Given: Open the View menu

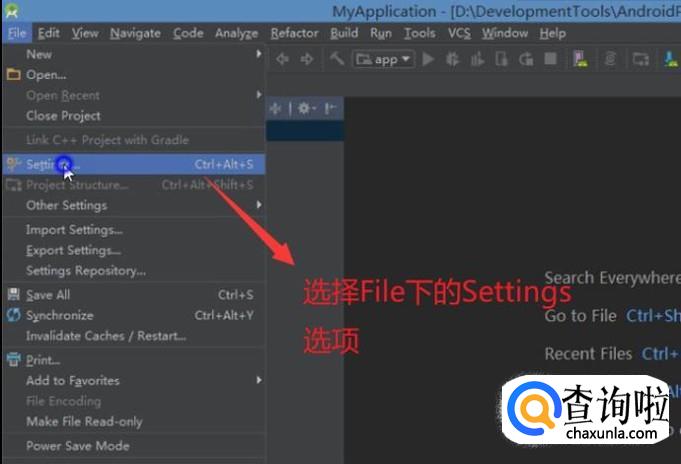Looking at the screenshot, I should coord(85,33).
